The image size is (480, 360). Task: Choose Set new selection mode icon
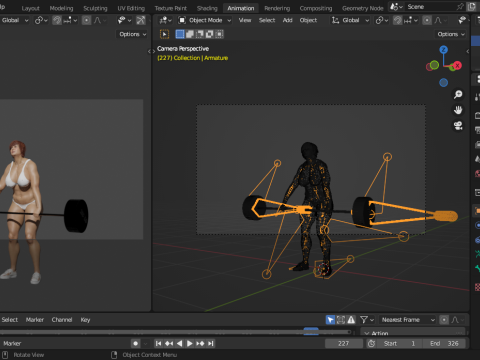pos(180,34)
